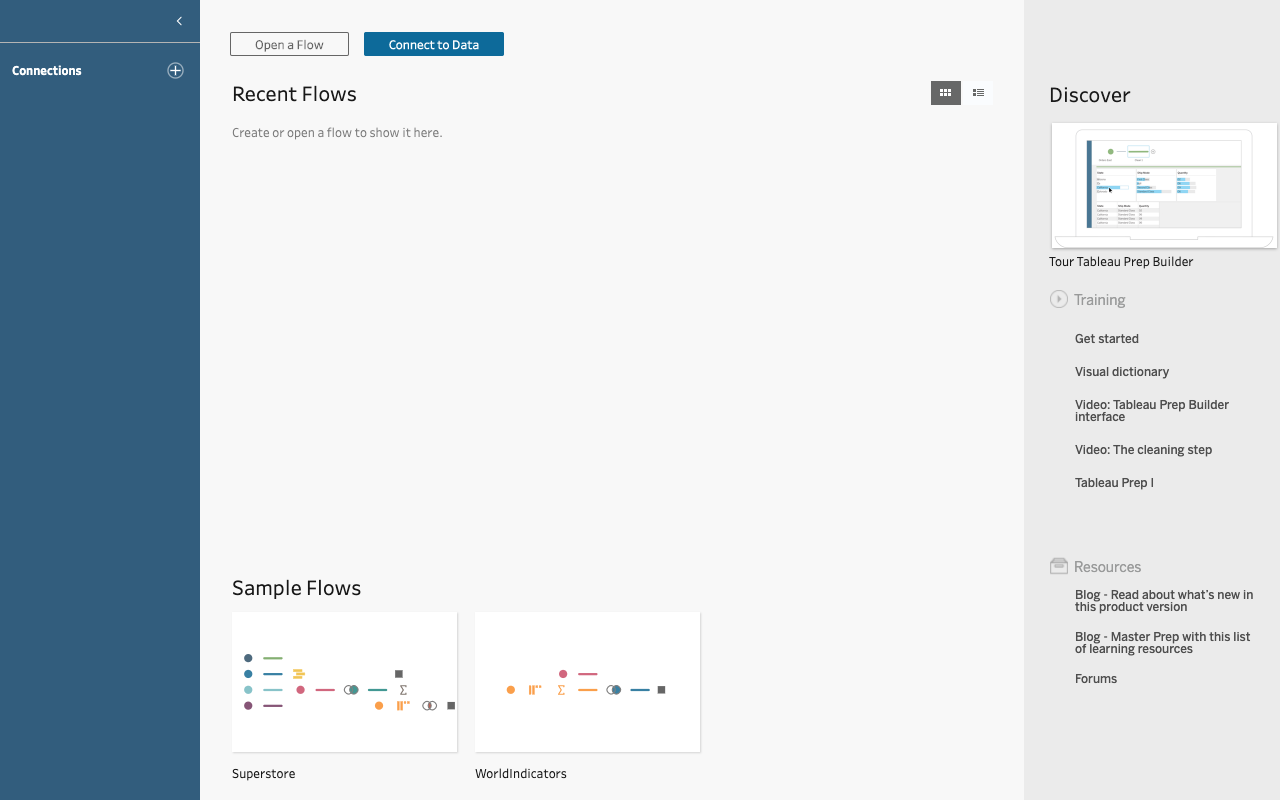
Task: Click the Connect to Data button
Action: click(x=434, y=44)
